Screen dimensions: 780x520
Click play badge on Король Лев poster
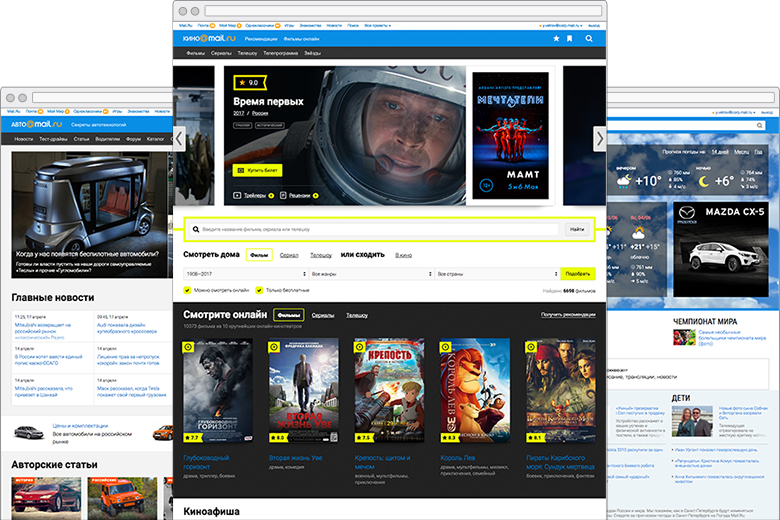[446, 347]
